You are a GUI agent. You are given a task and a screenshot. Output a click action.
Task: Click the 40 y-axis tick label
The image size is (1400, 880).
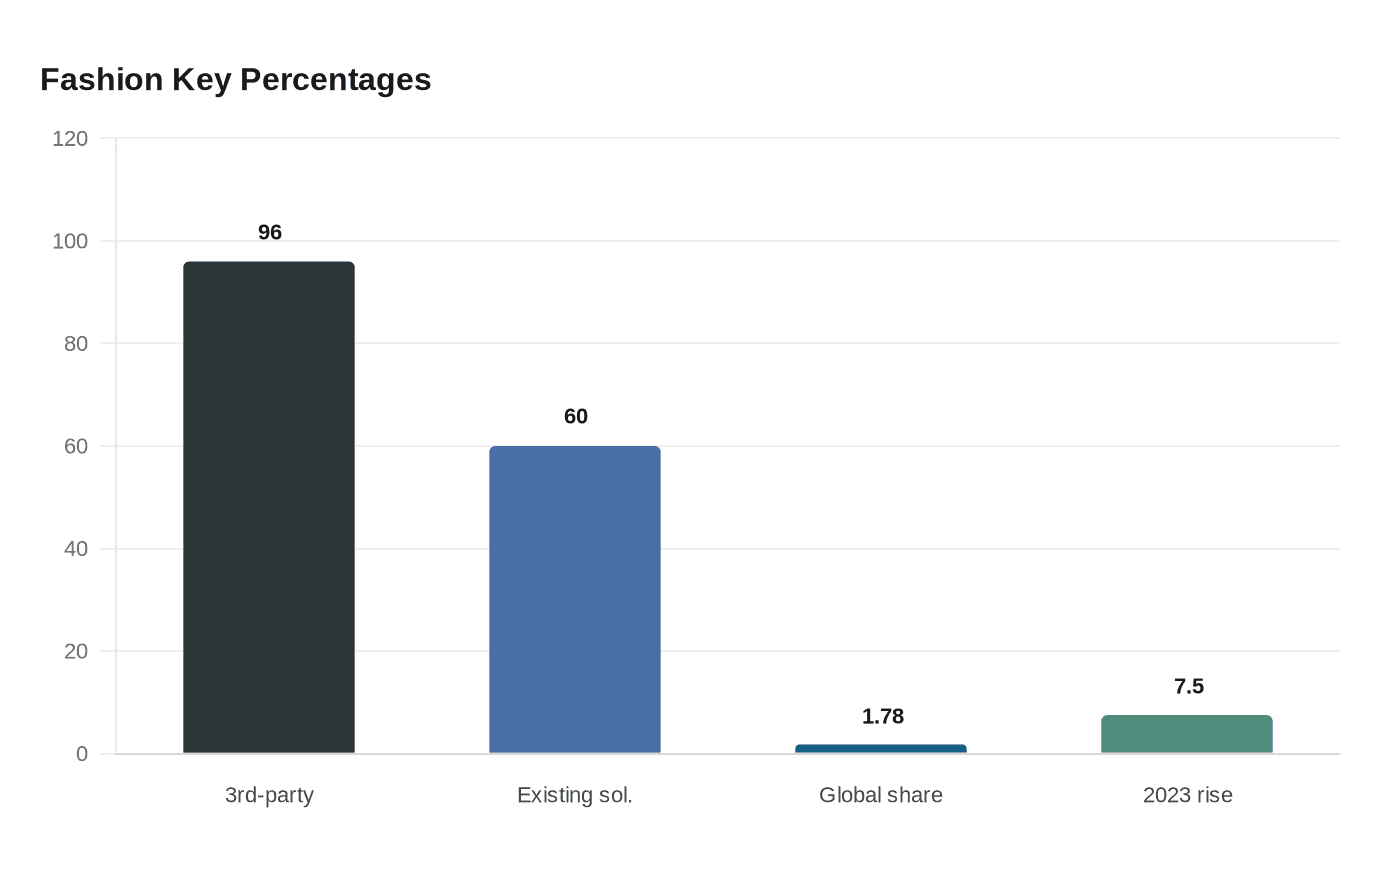(x=76, y=549)
